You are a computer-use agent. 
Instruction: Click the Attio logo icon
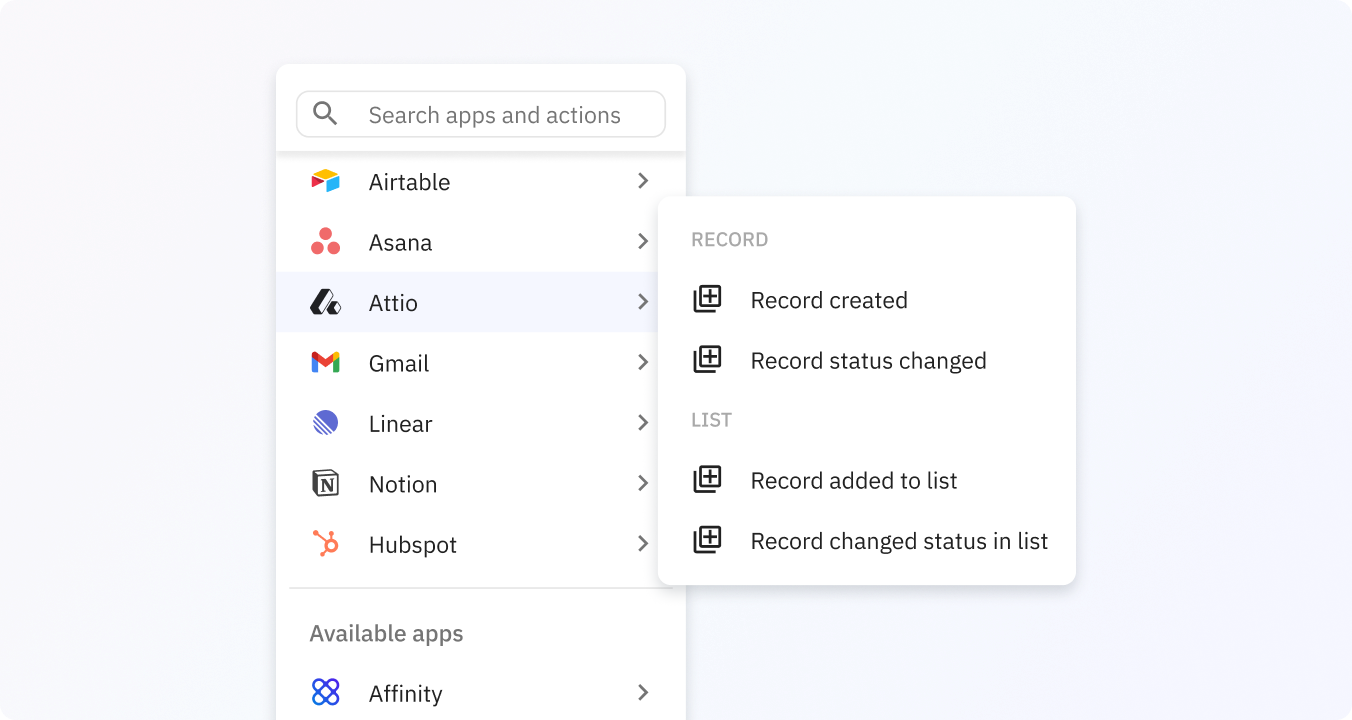326,302
